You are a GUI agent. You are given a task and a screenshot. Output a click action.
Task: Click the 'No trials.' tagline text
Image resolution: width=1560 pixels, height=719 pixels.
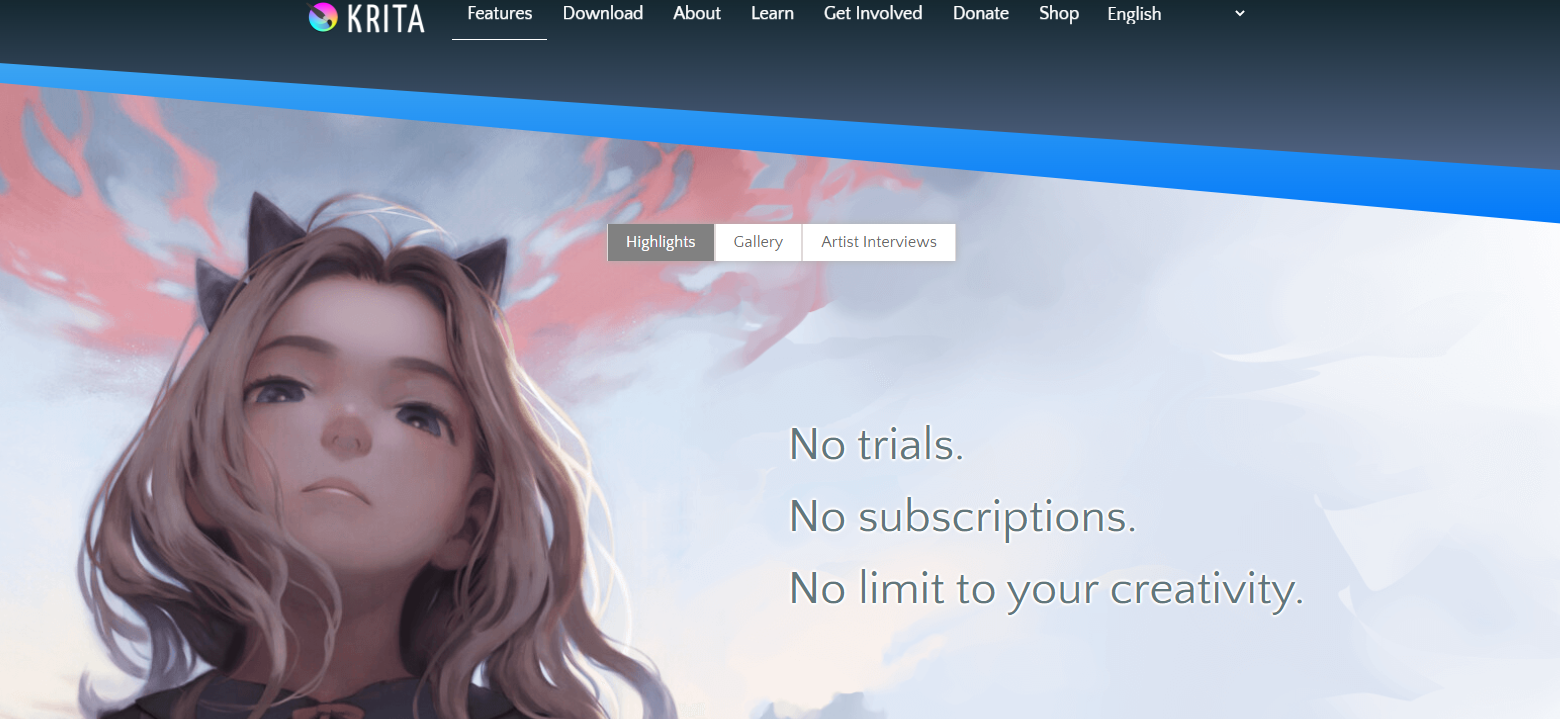click(x=875, y=444)
